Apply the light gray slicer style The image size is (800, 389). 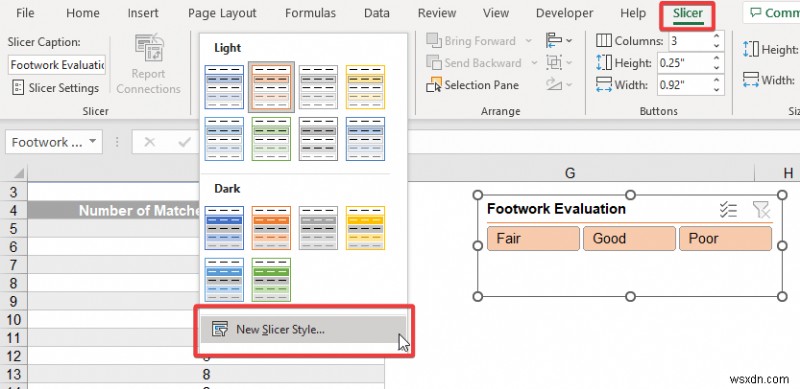click(318, 87)
